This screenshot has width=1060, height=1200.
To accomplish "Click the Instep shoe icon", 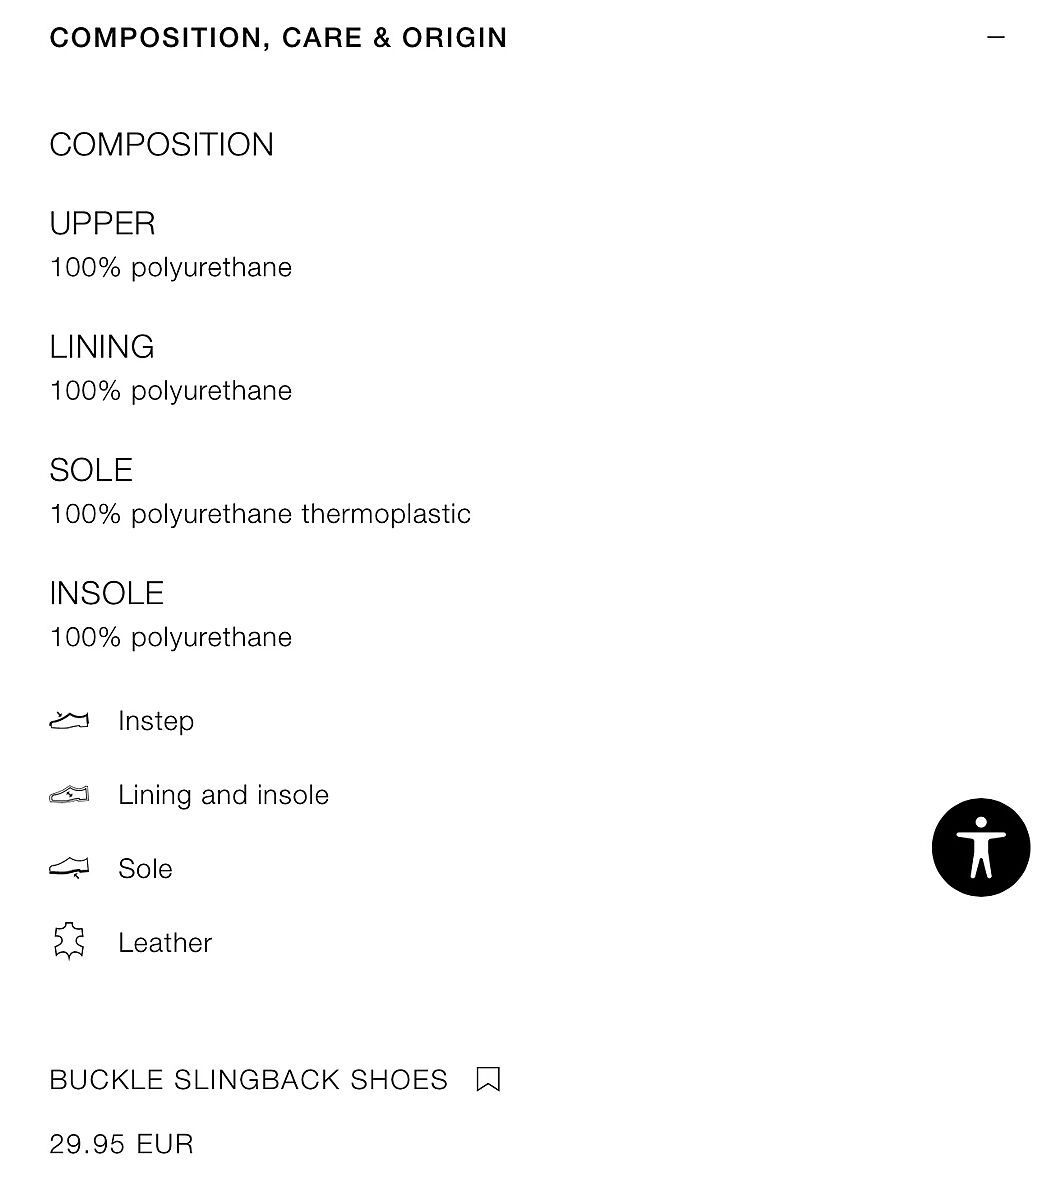I will point(69,720).
